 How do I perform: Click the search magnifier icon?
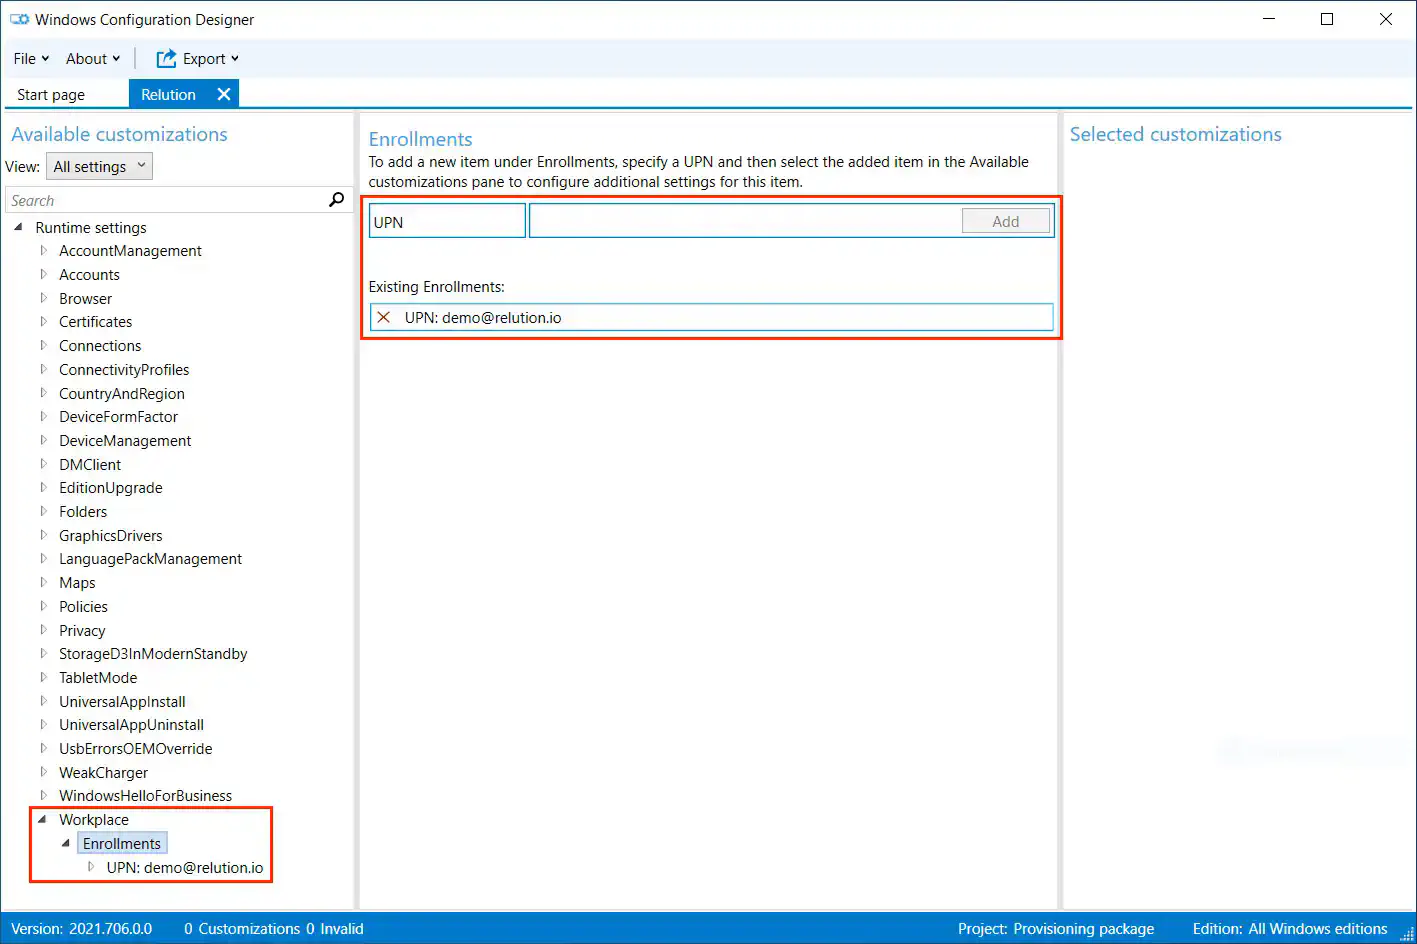click(x=336, y=199)
